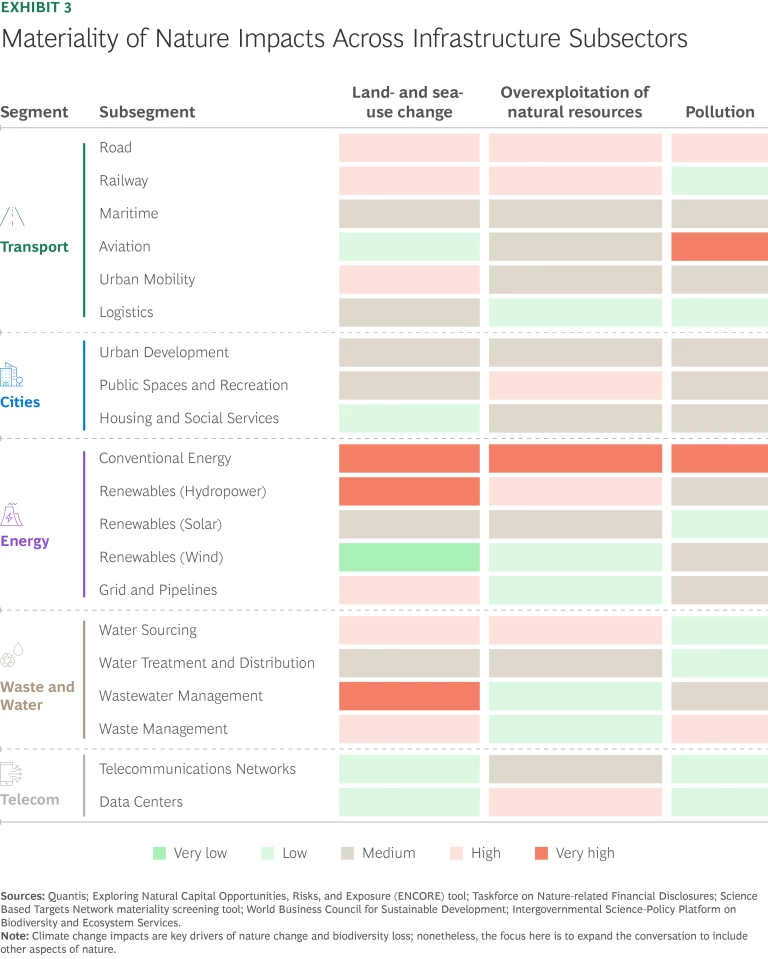Click the Cities buildings icon
The image size is (768, 959).
(11, 376)
